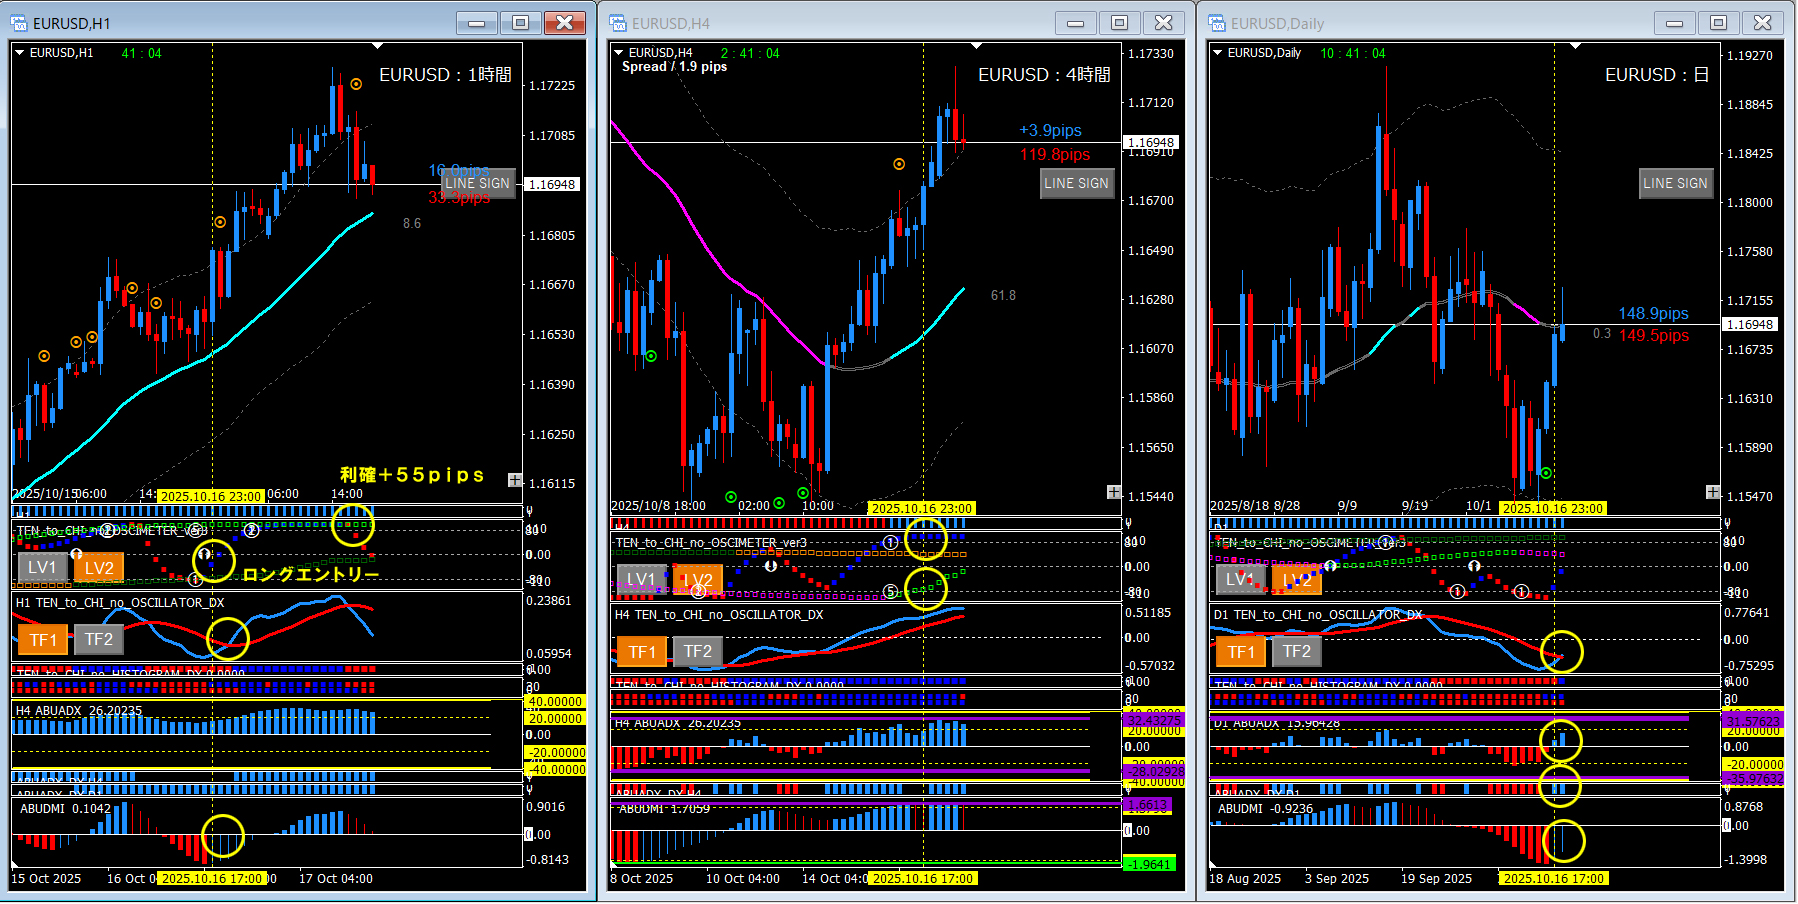Click the H1 chart 2025.10.16 23:00 time label
This screenshot has width=1798, height=904.
[211, 497]
